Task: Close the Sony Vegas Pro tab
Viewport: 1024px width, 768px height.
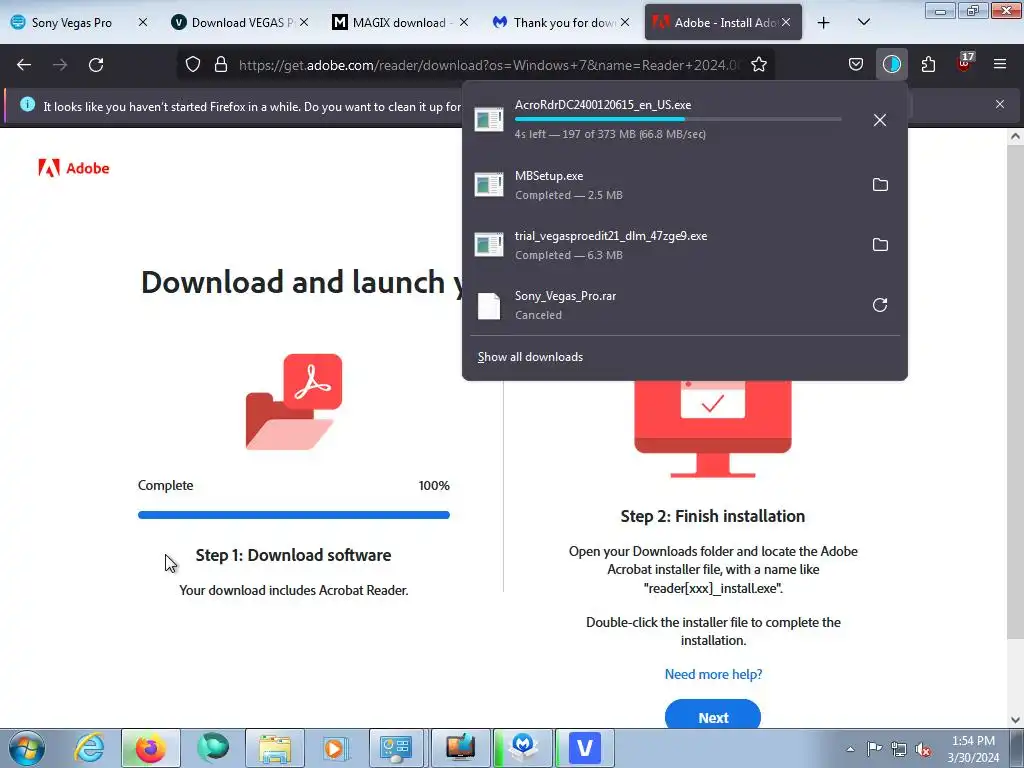Action: [x=143, y=23]
